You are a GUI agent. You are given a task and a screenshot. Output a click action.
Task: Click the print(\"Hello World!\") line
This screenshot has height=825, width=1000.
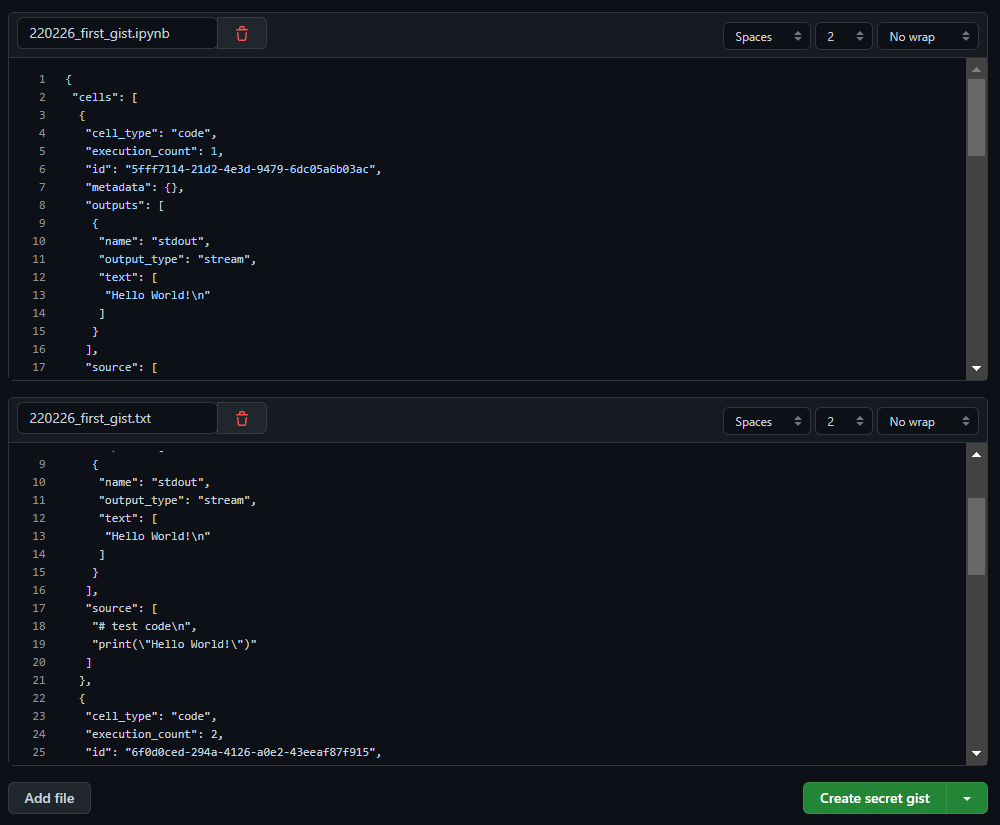[x=174, y=644]
